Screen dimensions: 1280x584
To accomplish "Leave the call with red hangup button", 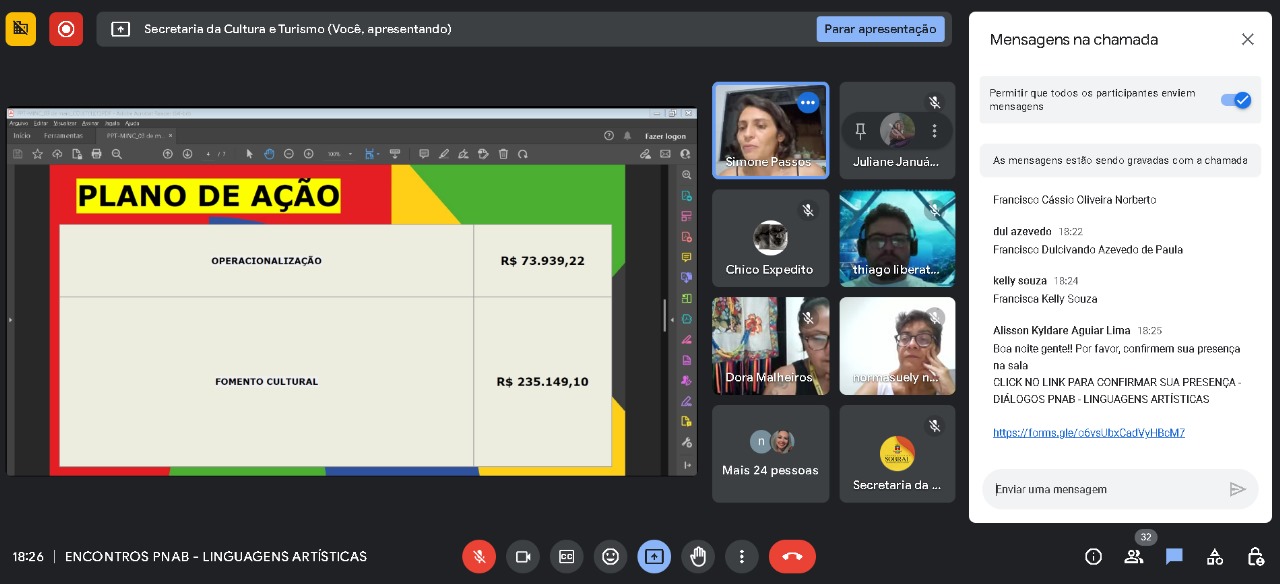I will pos(792,557).
